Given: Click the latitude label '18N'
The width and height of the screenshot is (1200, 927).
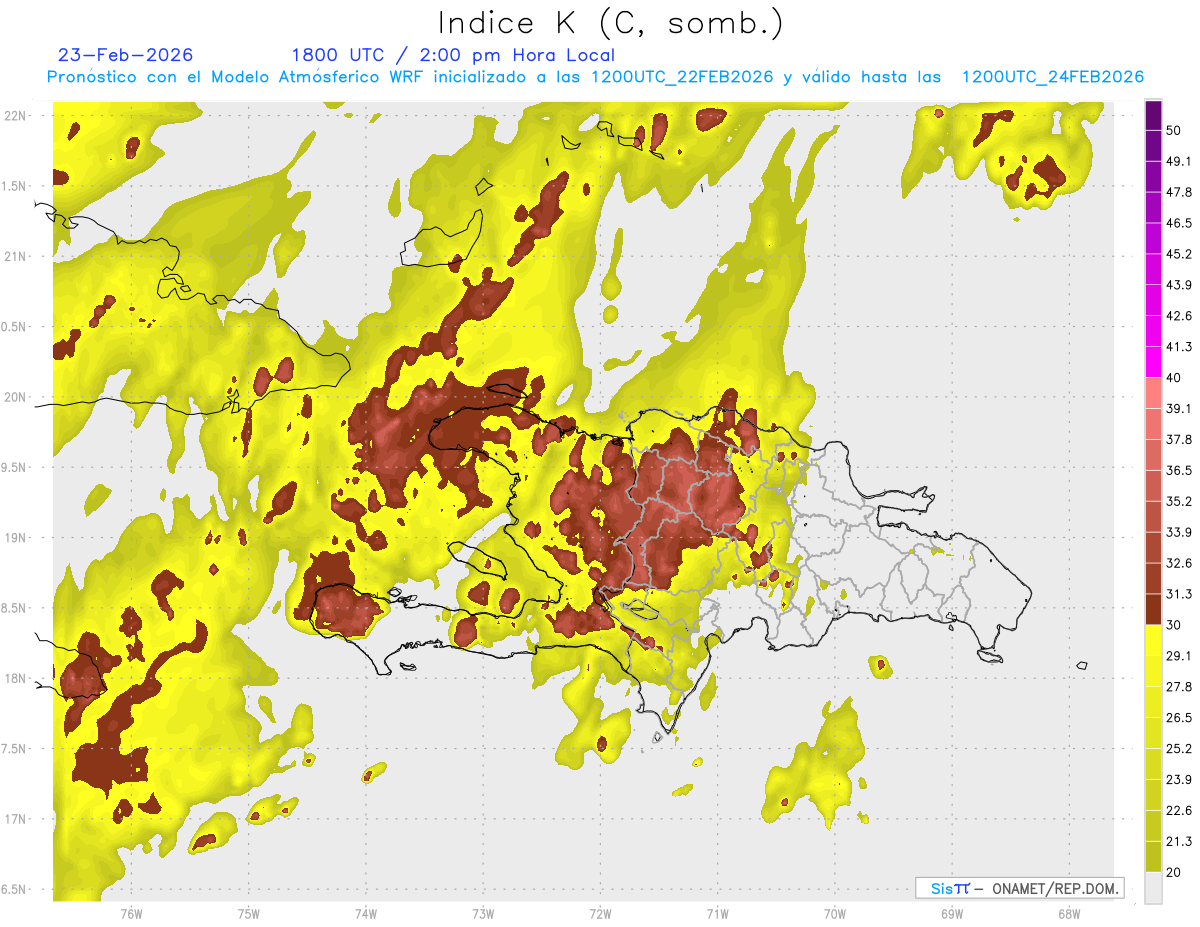Looking at the screenshot, I should point(14,679).
